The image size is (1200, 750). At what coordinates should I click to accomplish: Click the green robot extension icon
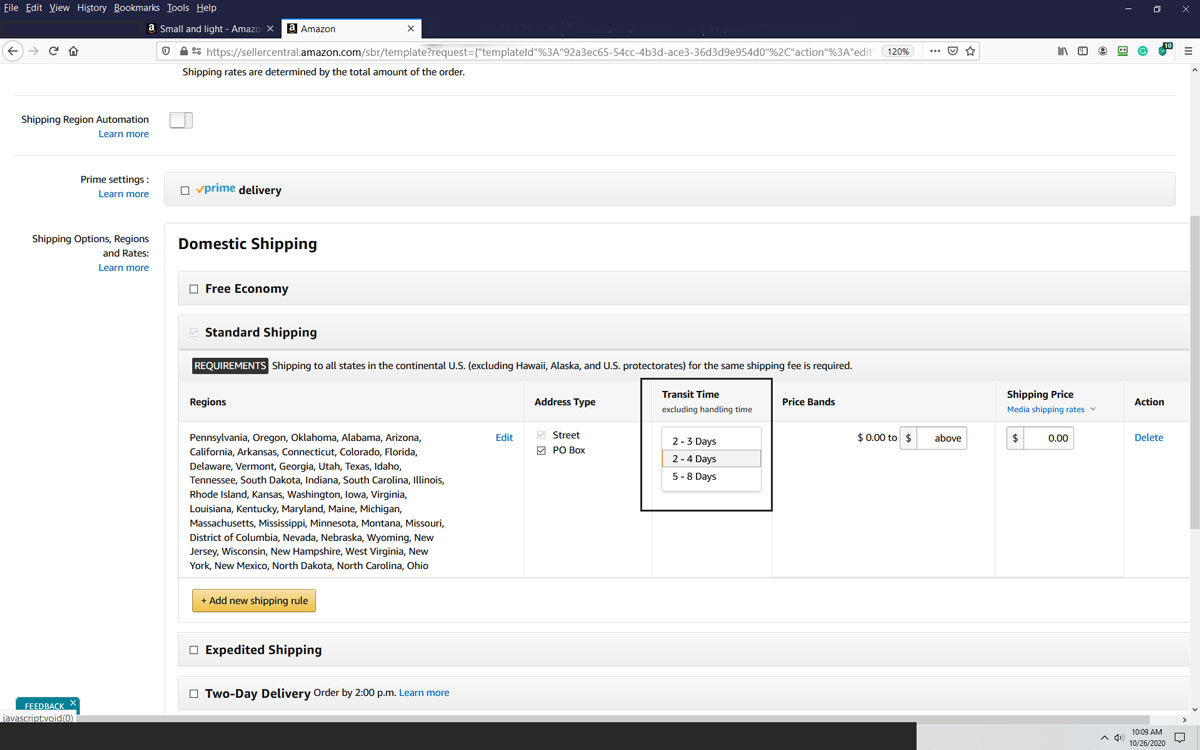1122,51
